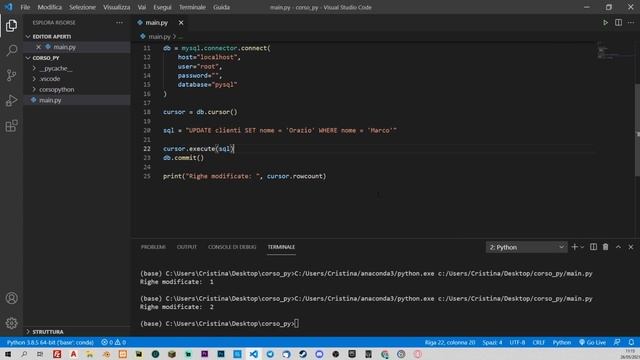Screen dimensions: 640x360
Task: Open Task View on taskbar
Action: tap(40, 354)
